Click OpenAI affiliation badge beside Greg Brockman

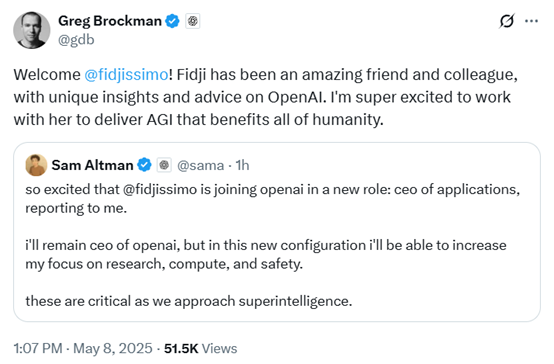[x=193, y=21]
